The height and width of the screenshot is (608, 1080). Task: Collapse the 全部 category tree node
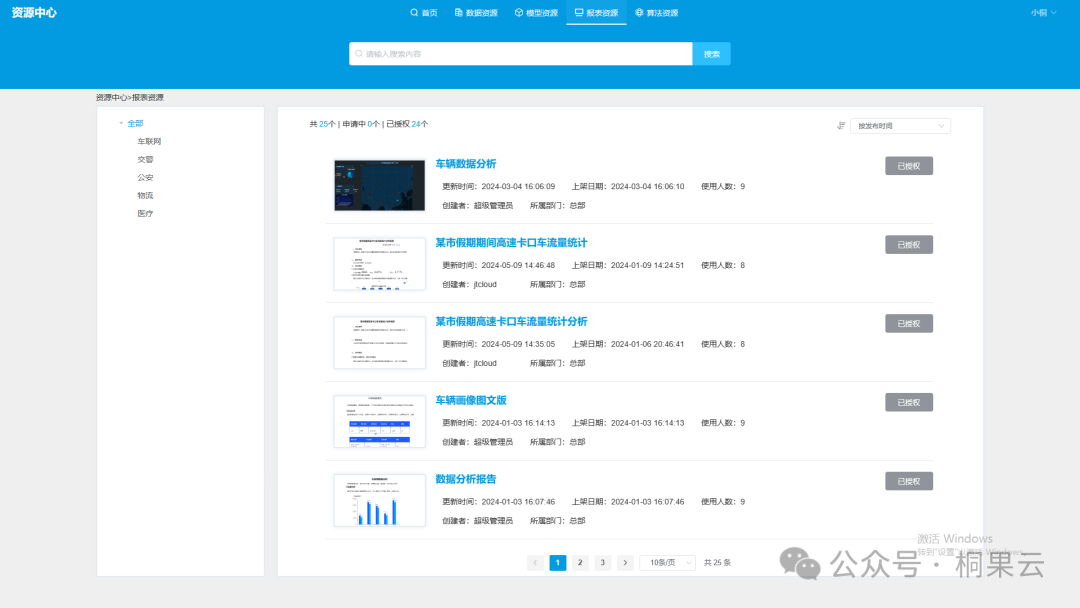(121, 124)
